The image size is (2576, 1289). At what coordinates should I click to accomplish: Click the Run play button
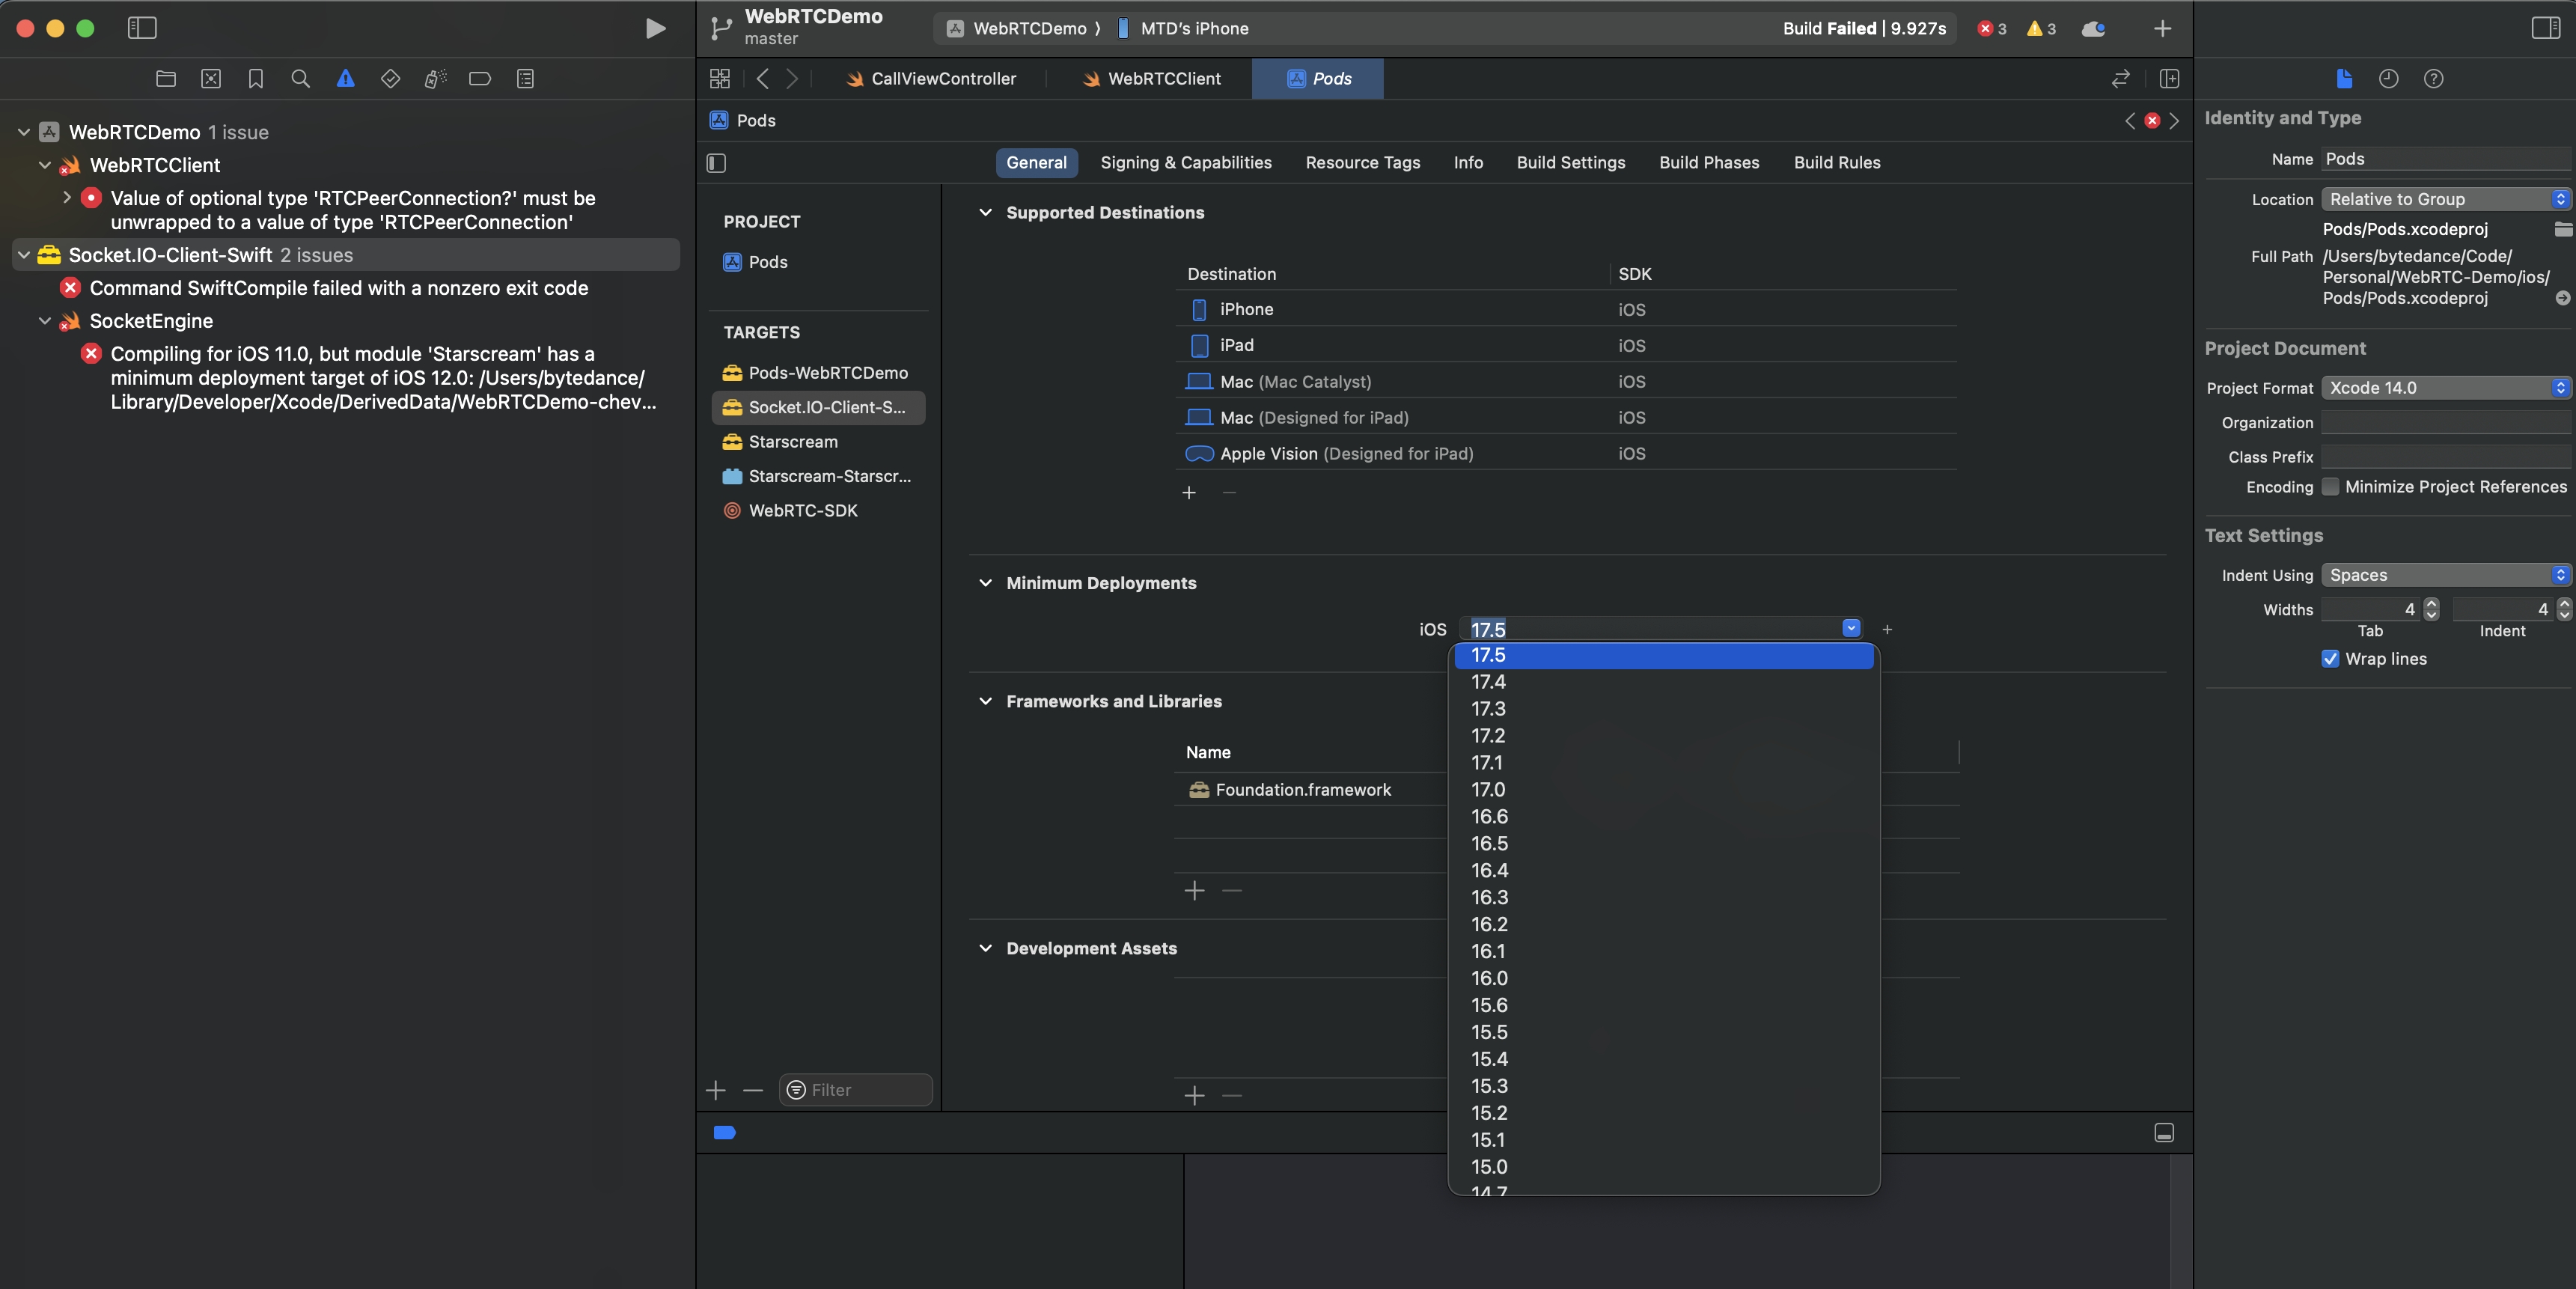pyautogui.click(x=655, y=28)
